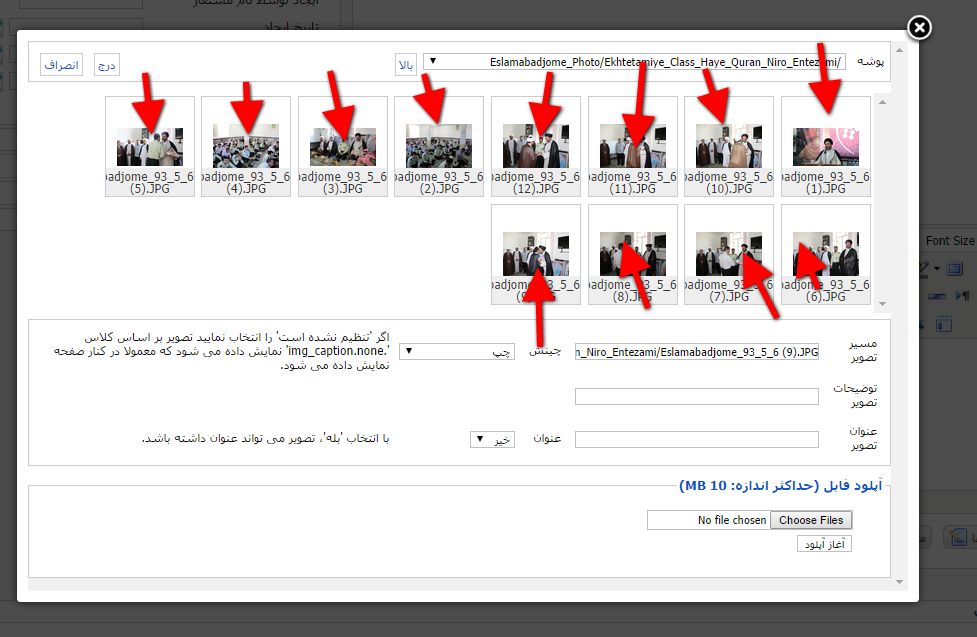Select thumbnail Eslamabadjome_93_5_6 (8).JPG
The height and width of the screenshot is (637, 977).
point(632,254)
